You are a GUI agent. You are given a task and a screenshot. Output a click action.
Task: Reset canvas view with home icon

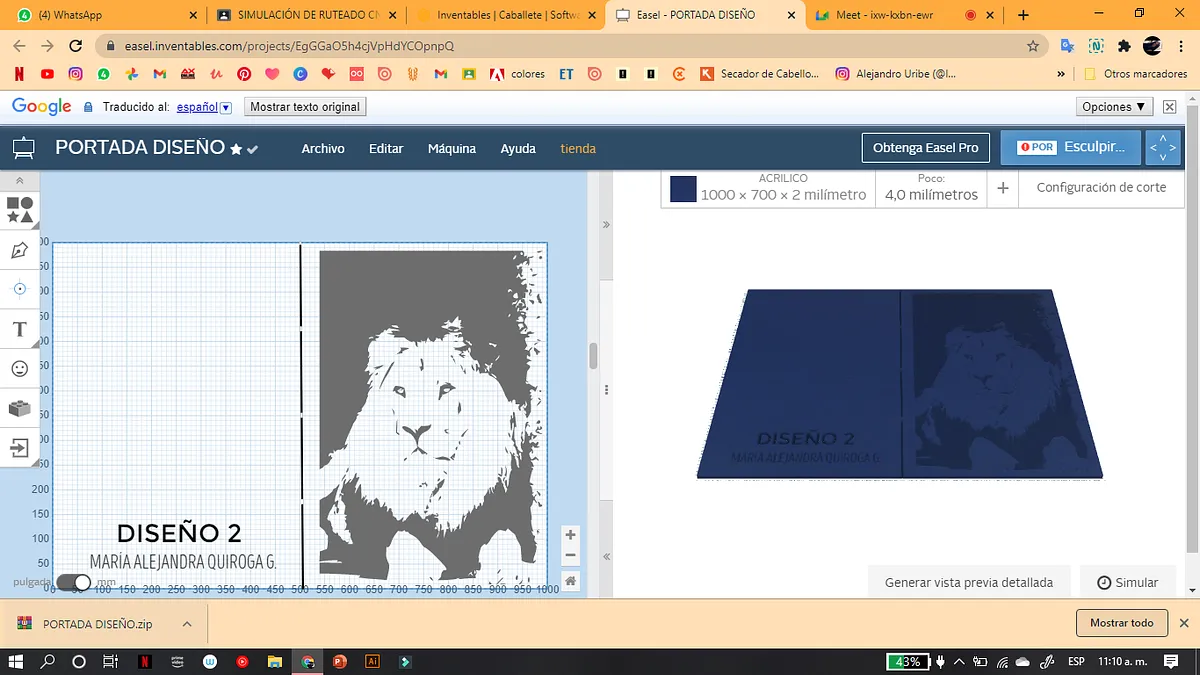click(x=570, y=581)
